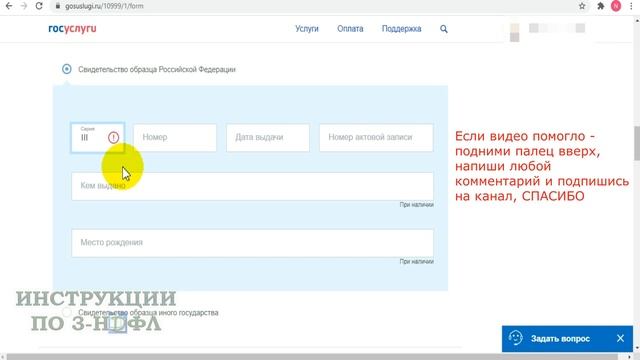Open the Задать вопрос chat button
This screenshot has height=360, width=640.
click(560, 338)
